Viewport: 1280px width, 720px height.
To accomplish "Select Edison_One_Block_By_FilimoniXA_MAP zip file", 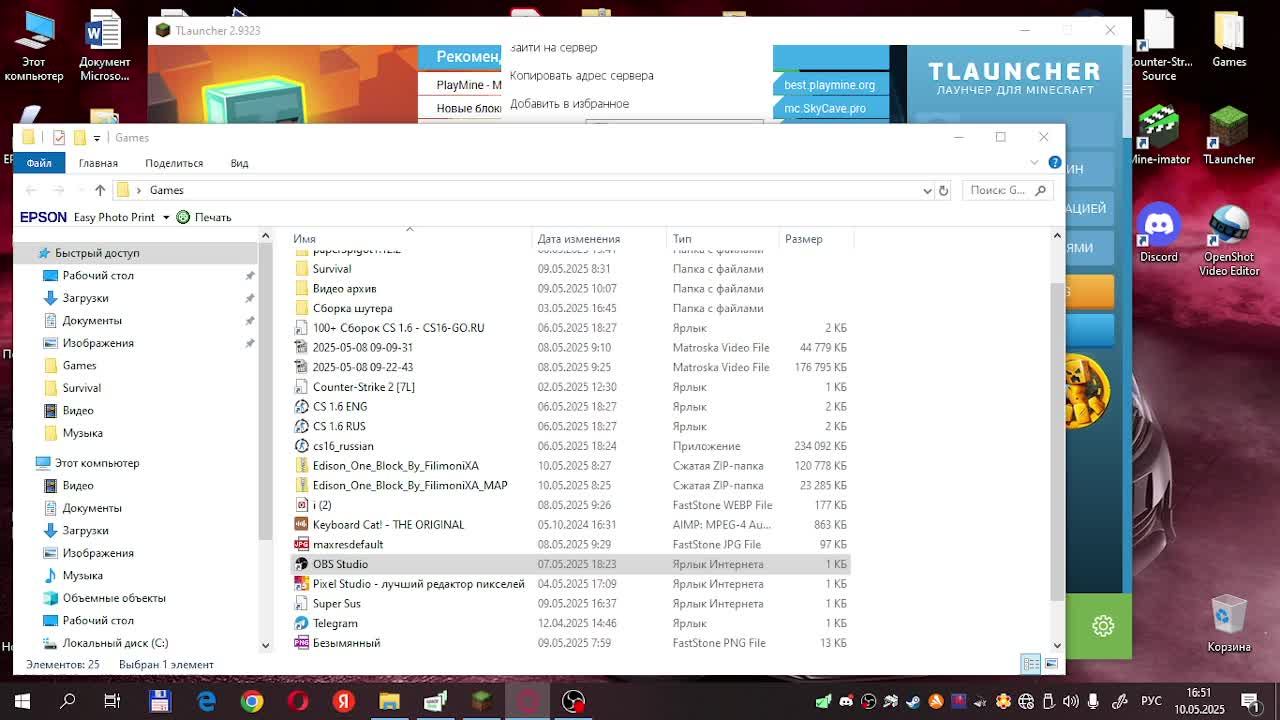I will (410, 486).
